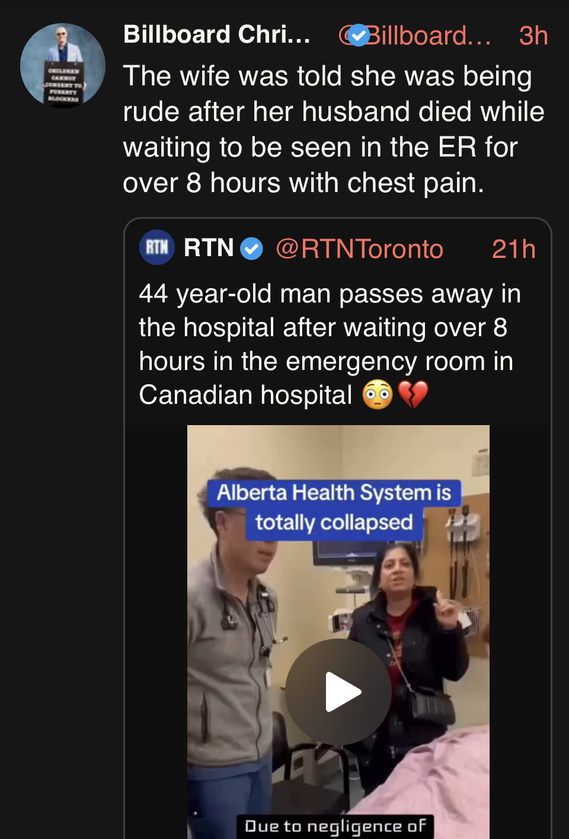Open the @RTNToronto handle
Screen dimensions: 569x839
(359, 249)
